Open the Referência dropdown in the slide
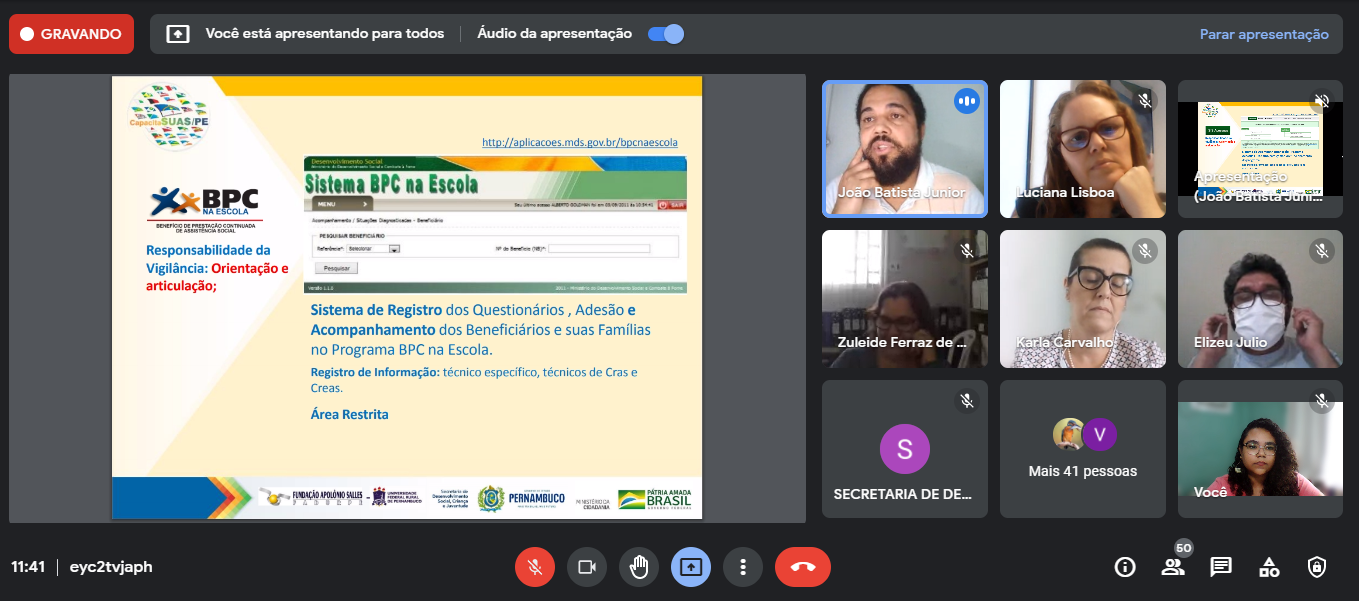This screenshot has height=601, width=1359. click(394, 249)
